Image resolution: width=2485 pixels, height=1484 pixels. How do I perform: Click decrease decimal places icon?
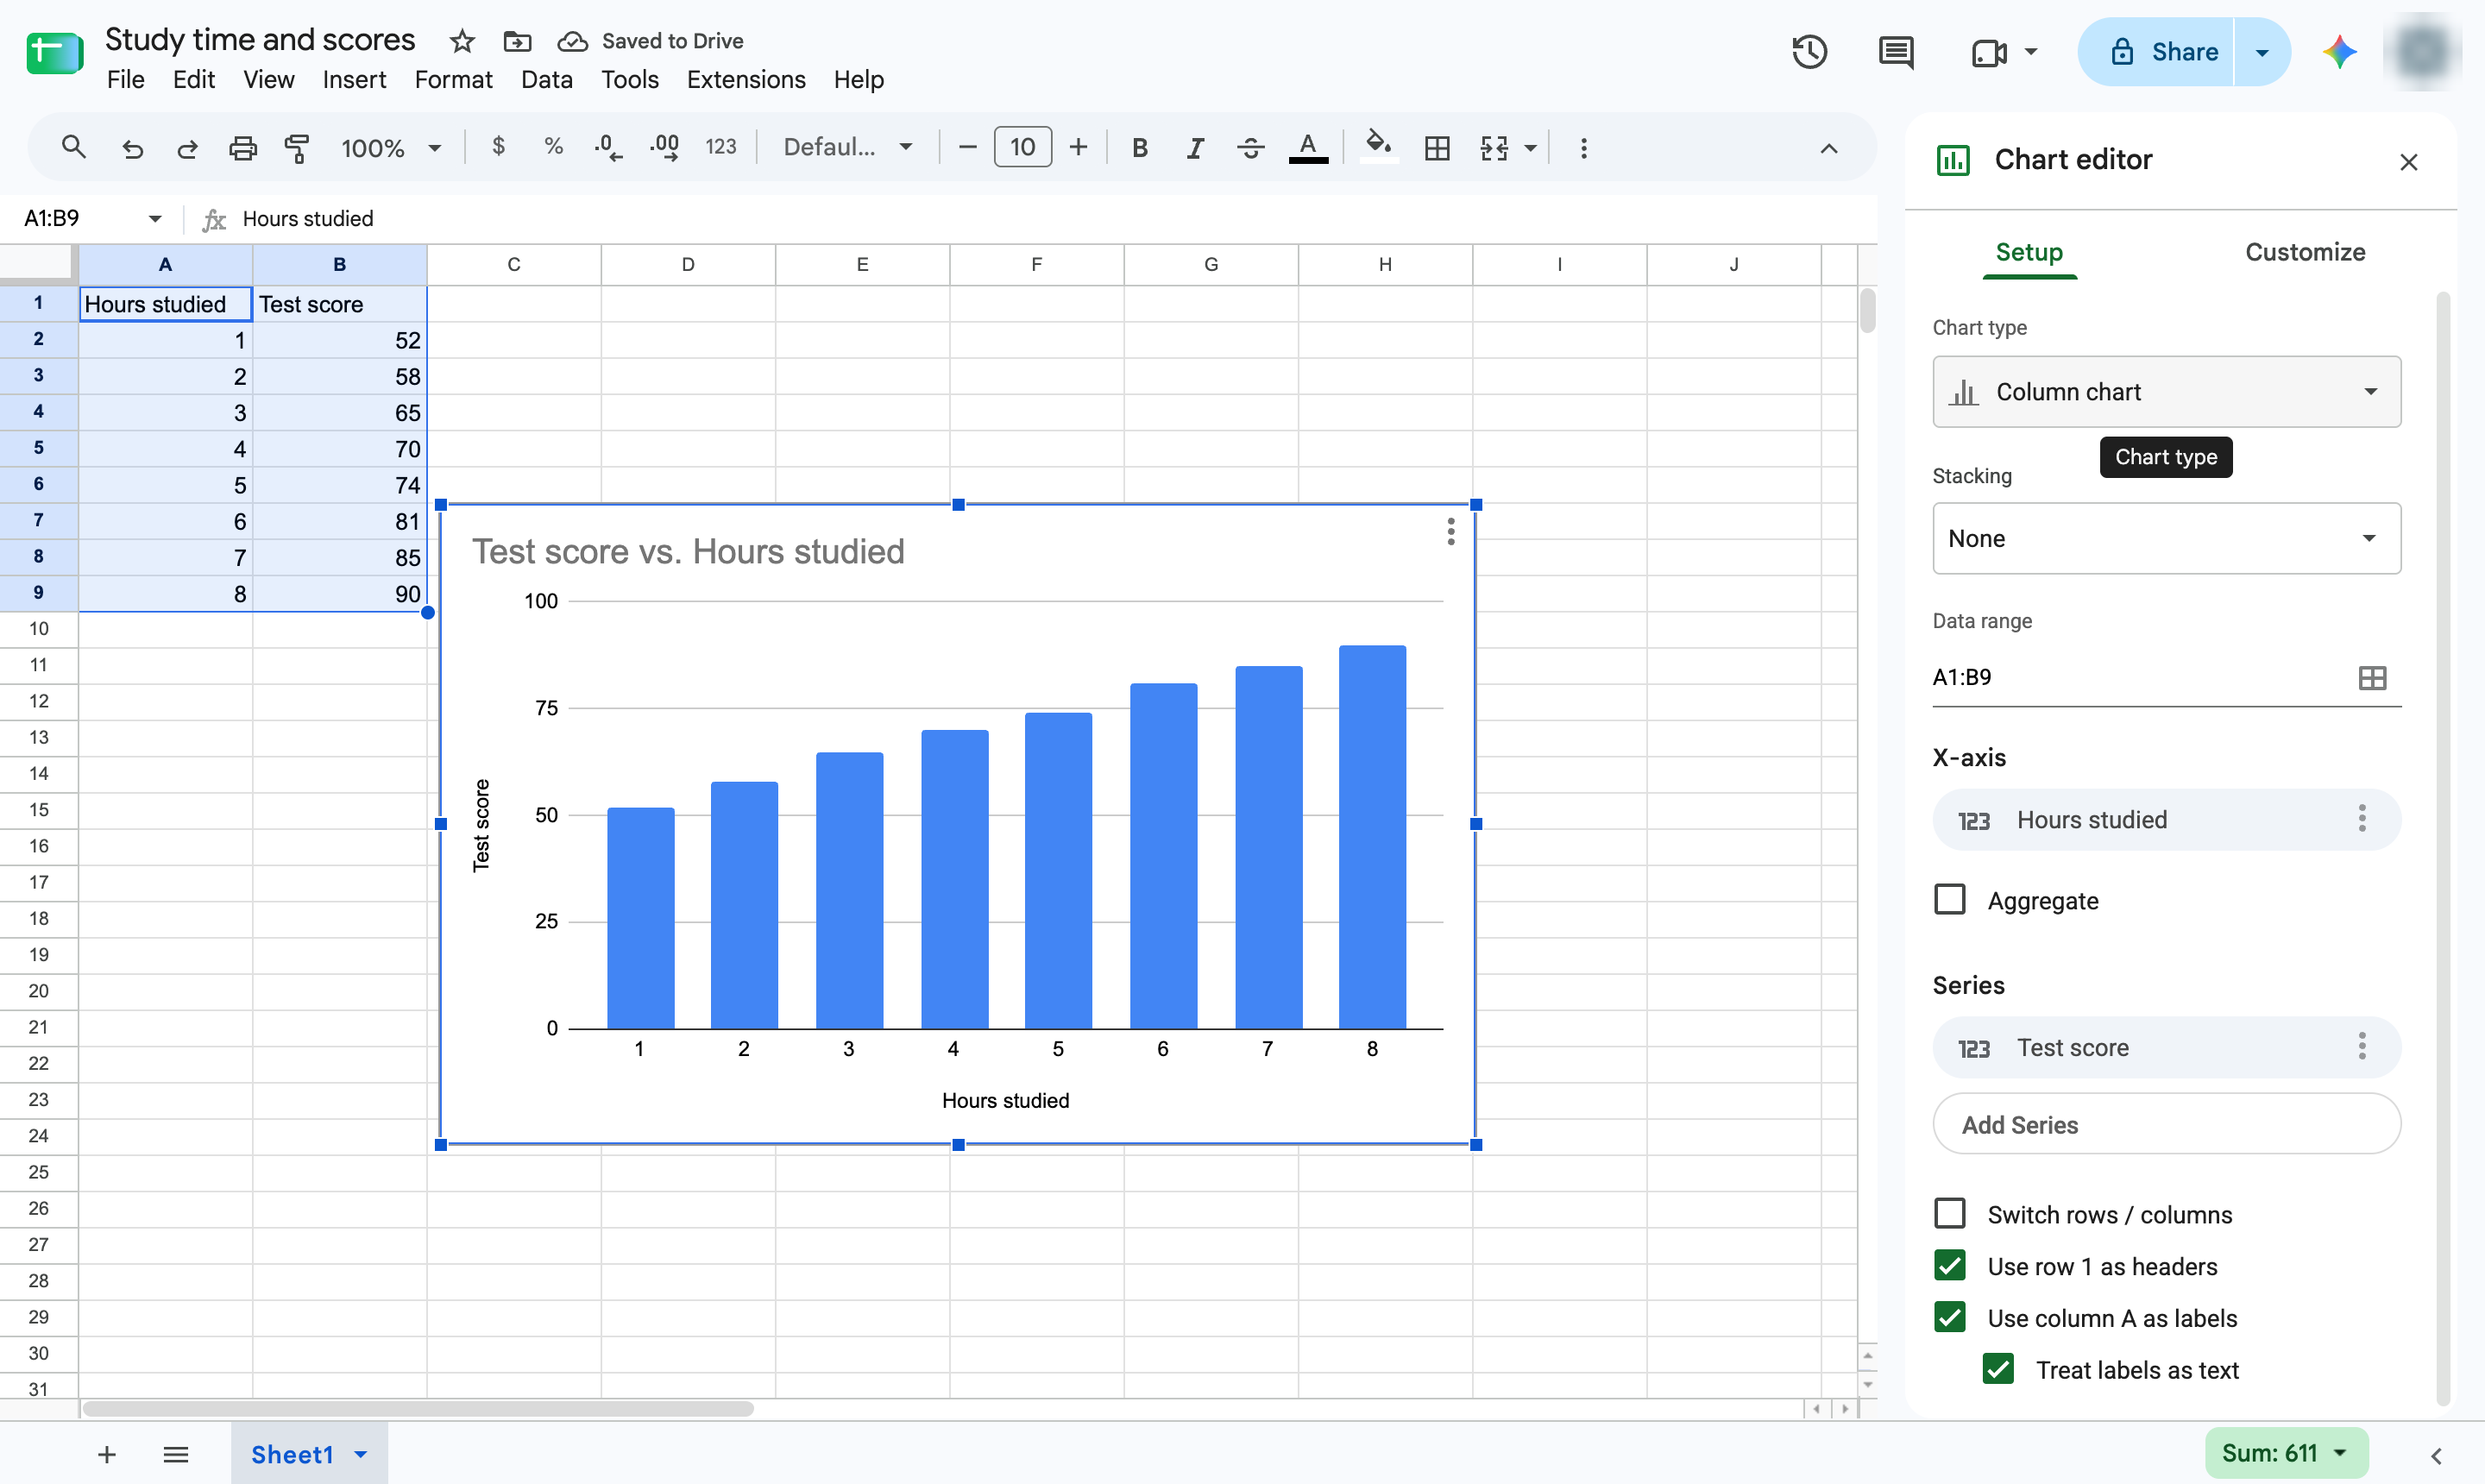[608, 148]
